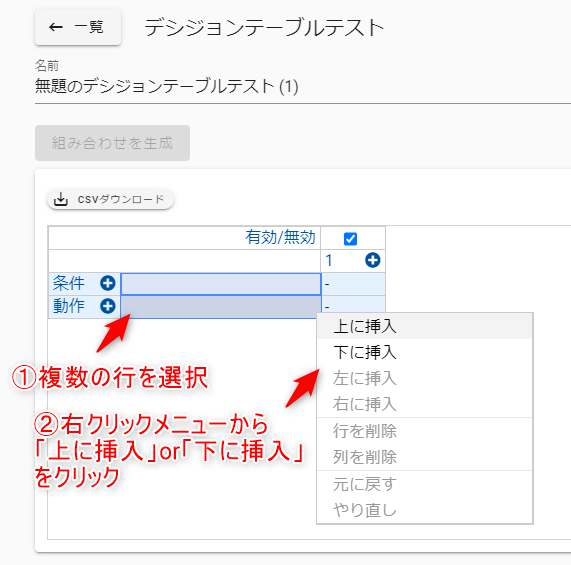Screen dimensions: 571x565
Task: Toggle the 有効/無効 checkbox for column 1
Action: click(350, 239)
